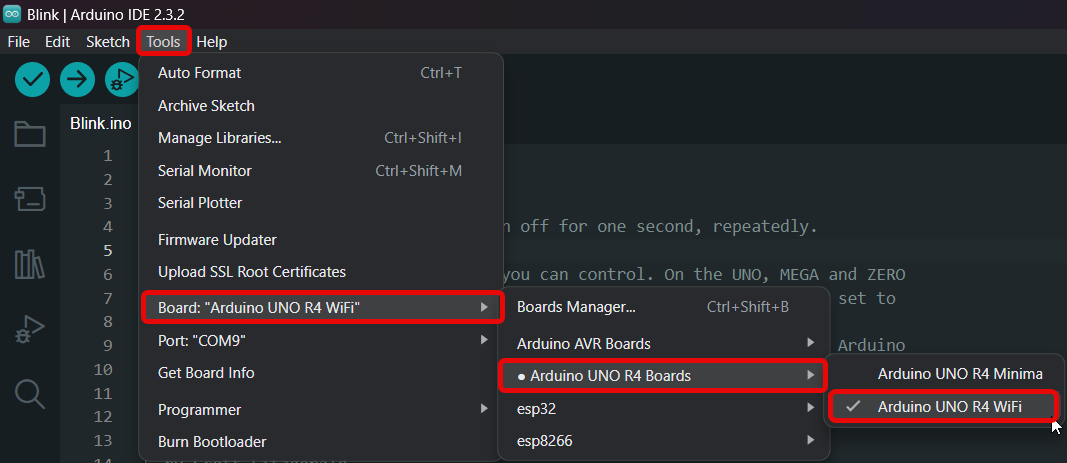Viewport: 1067px width, 463px height.
Task: Select the checked Arduino UNO R4 WiFi board
Action: click(945, 406)
